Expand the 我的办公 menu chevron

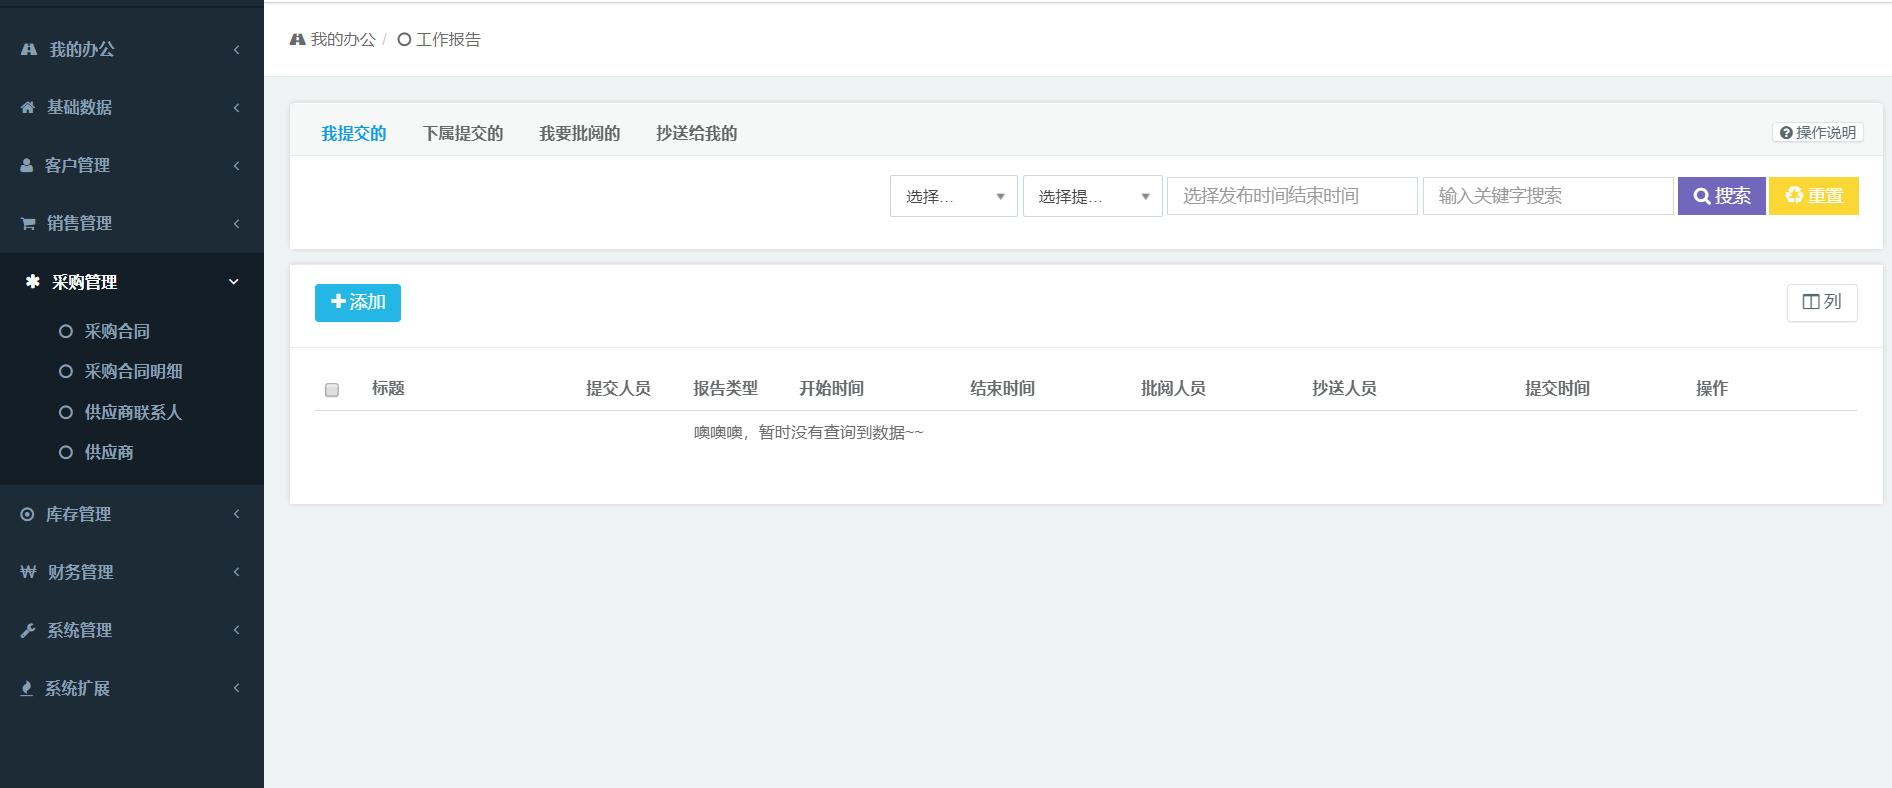(237, 49)
